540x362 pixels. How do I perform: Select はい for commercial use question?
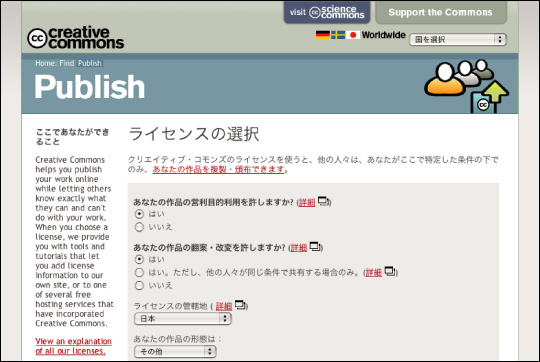coord(139,214)
